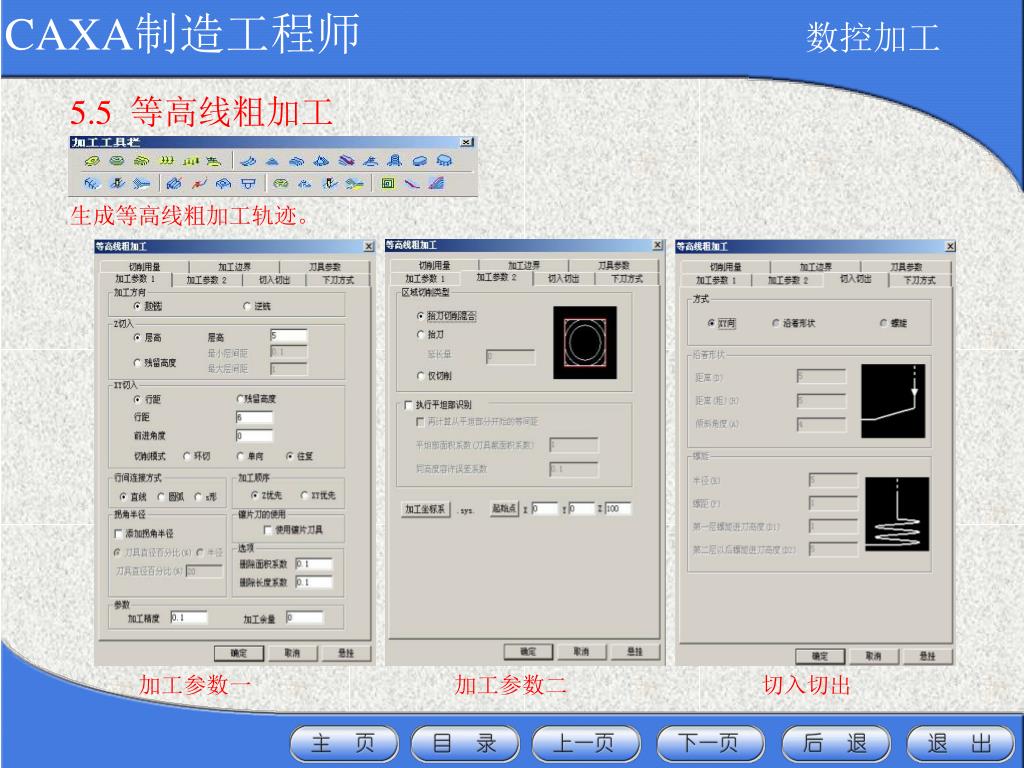
Task: Click Z start point field showing 100
Action: point(617,508)
